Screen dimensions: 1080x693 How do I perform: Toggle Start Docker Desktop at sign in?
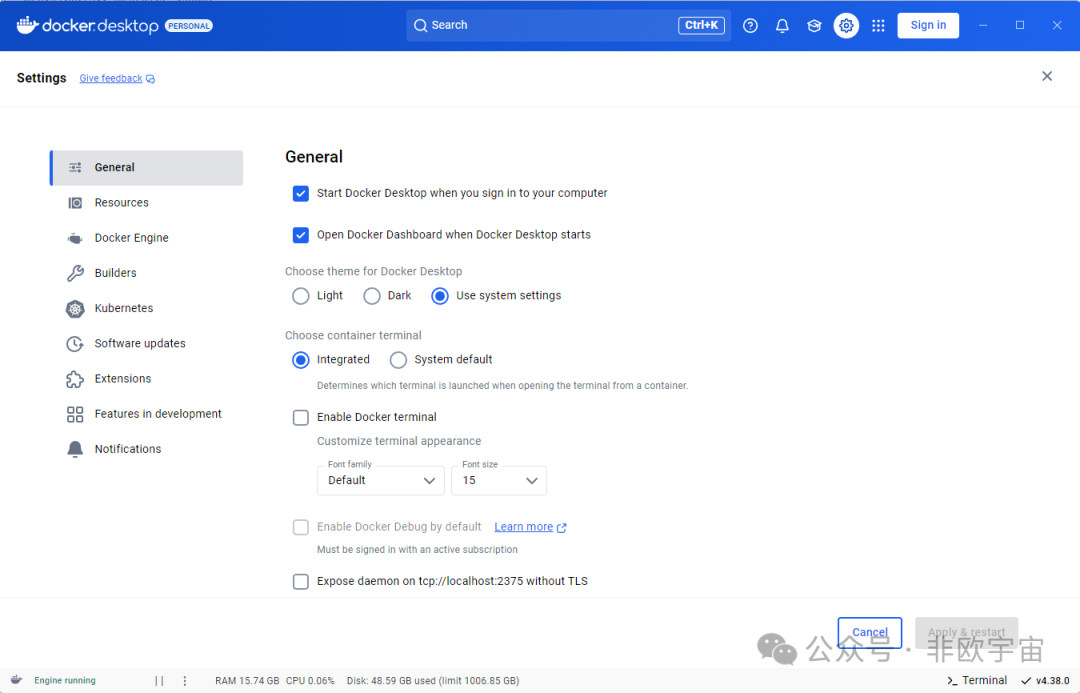pos(300,194)
